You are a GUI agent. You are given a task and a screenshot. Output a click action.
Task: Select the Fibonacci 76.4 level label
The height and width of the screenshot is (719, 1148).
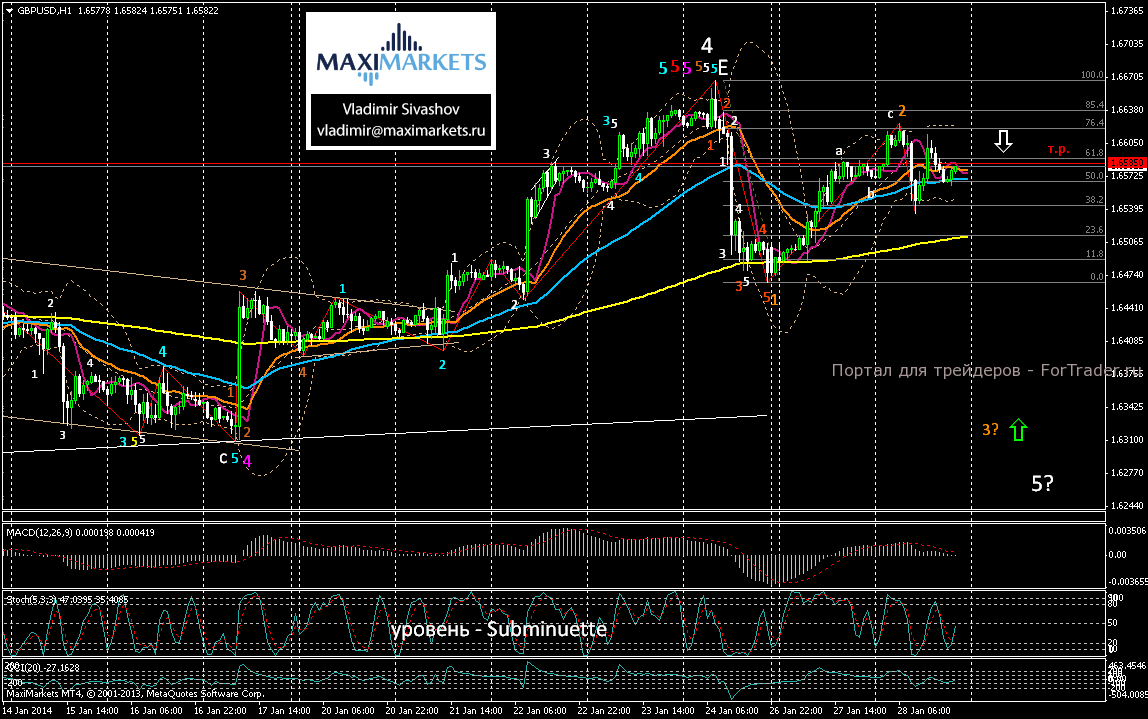tap(1095, 122)
